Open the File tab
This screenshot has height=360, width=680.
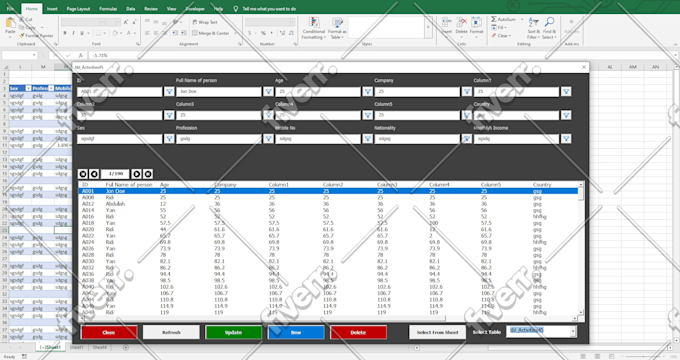[10, 9]
